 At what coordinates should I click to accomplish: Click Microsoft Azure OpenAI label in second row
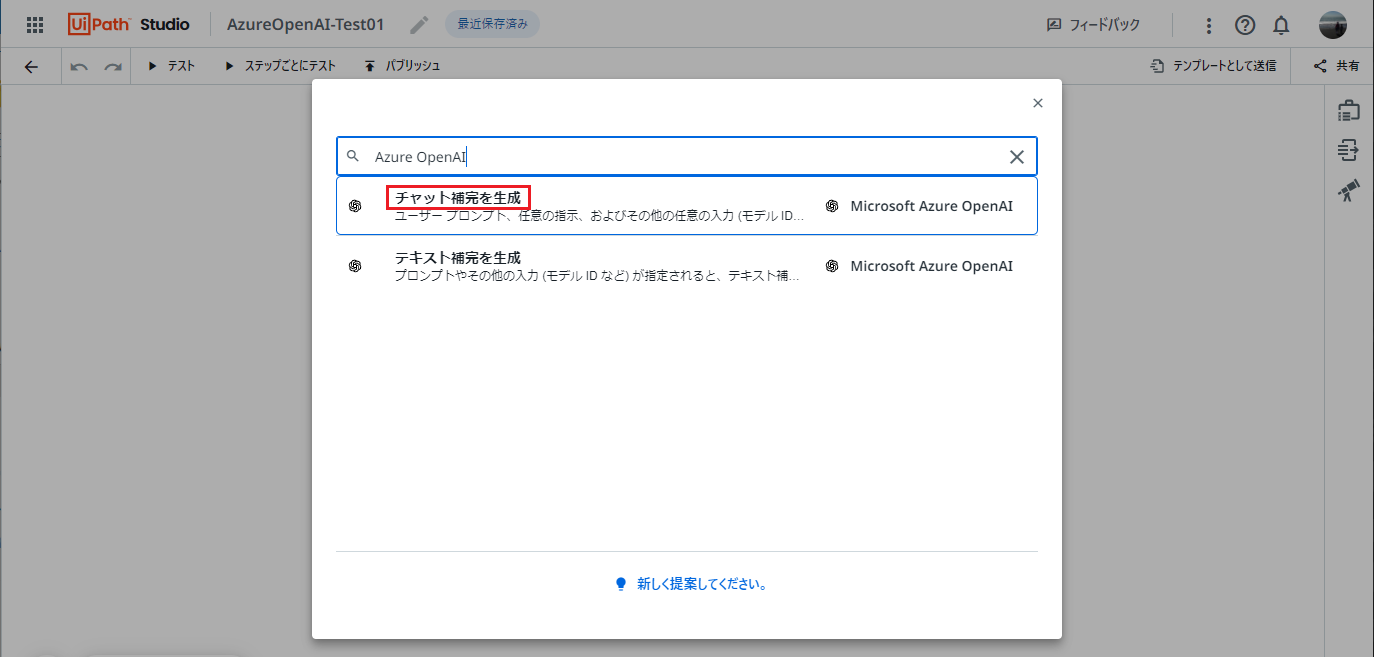point(931,266)
